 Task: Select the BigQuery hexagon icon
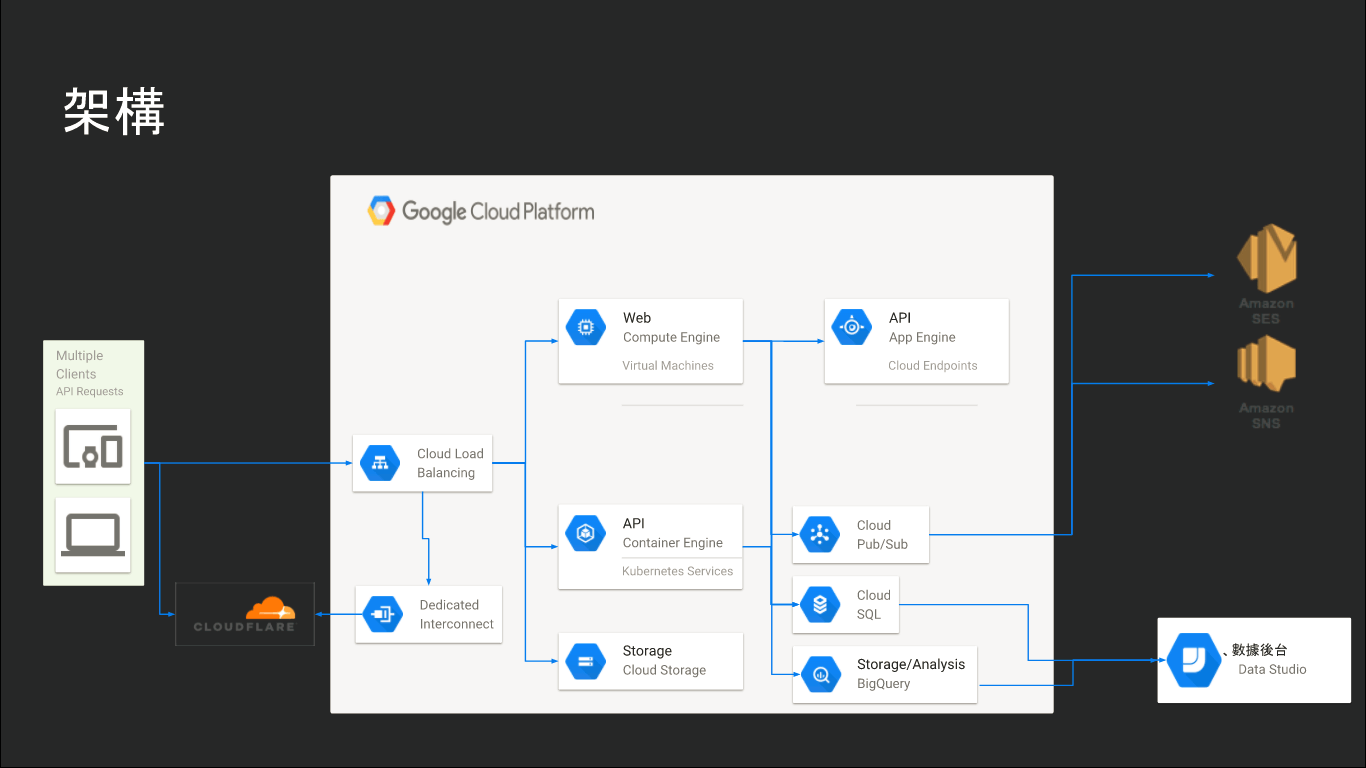(x=820, y=674)
